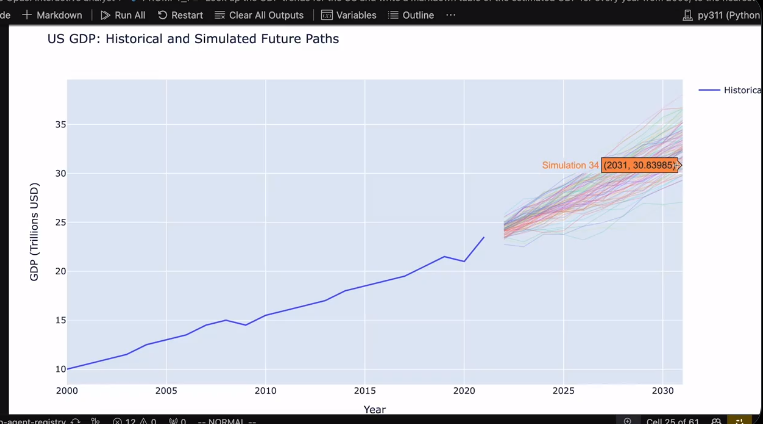Screen dimensions: 763x424
Task: Click the 2020 x-axis tick label
Action: tap(464, 390)
